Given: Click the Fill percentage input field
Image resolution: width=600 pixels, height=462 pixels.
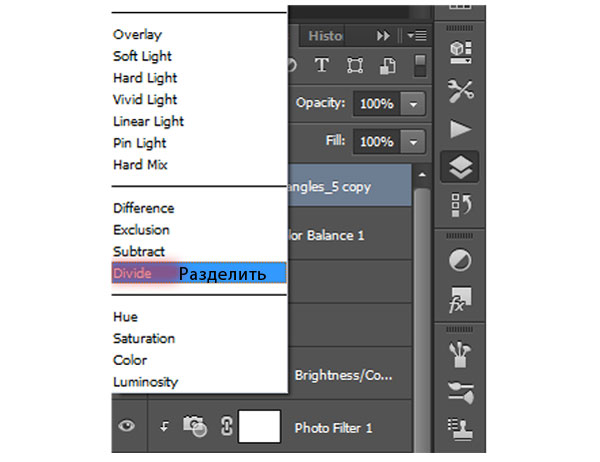Looking at the screenshot, I should tap(376, 142).
